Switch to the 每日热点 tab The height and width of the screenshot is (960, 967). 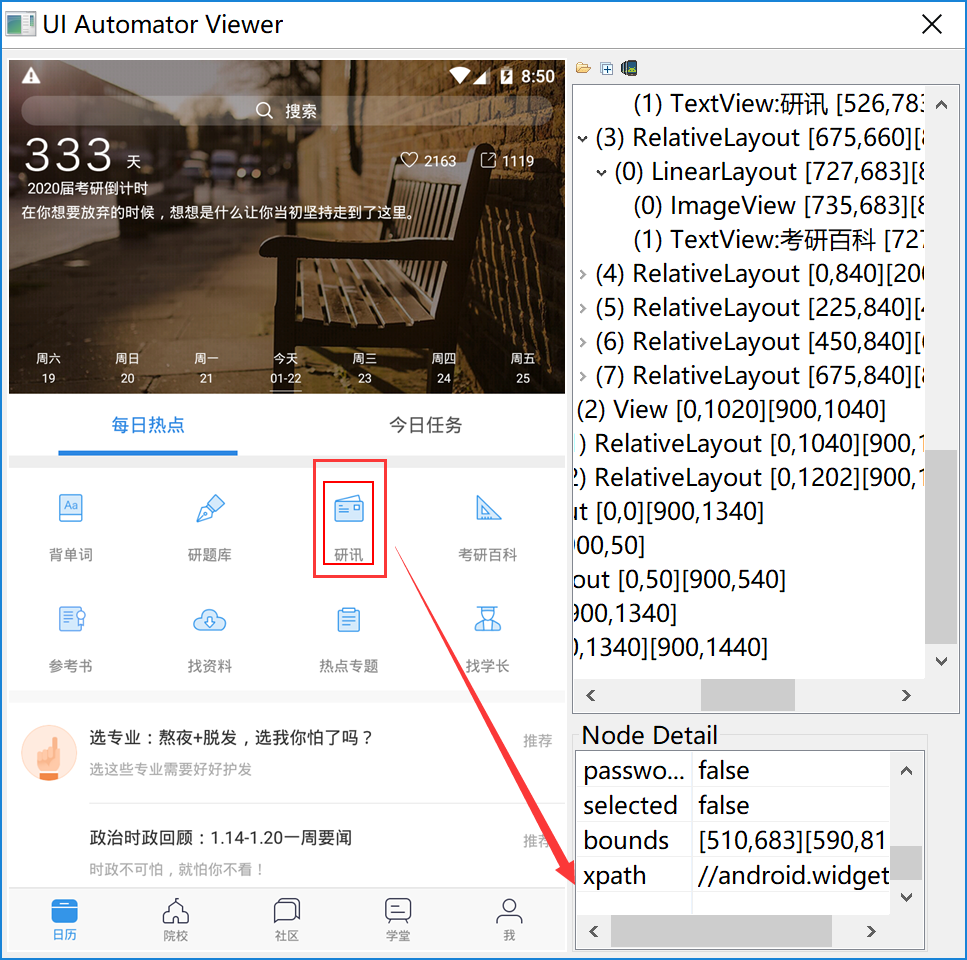click(148, 425)
